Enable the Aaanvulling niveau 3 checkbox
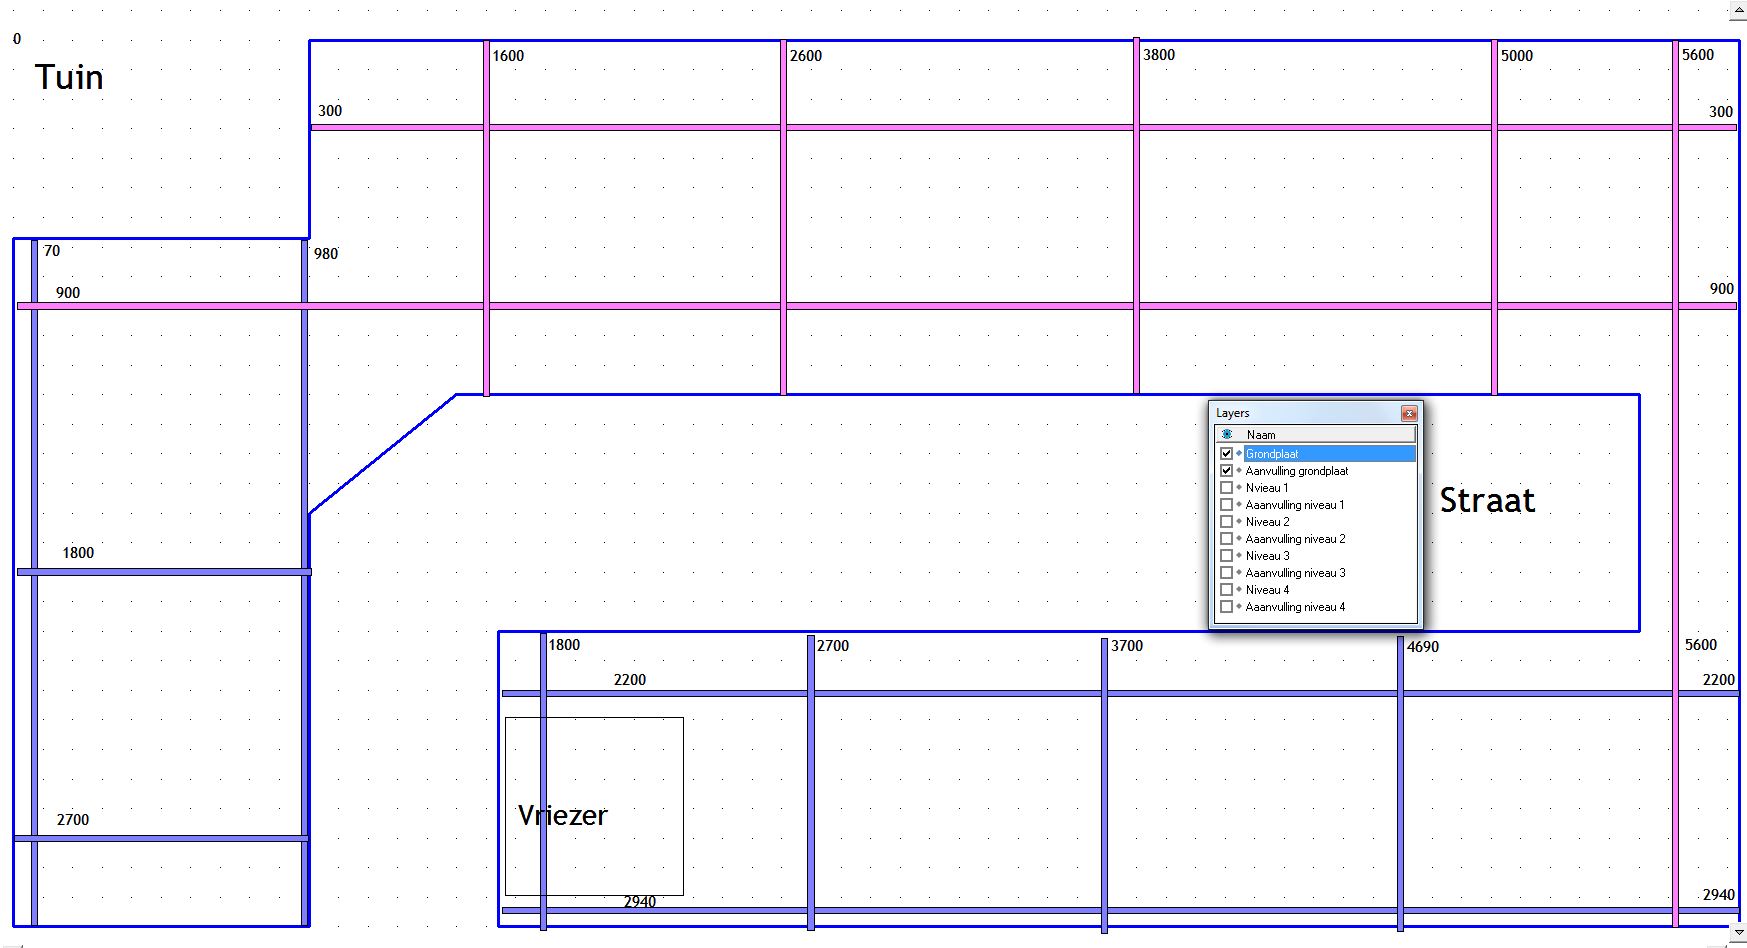The height and width of the screenshot is (948, 1747). pos(1226,573)
